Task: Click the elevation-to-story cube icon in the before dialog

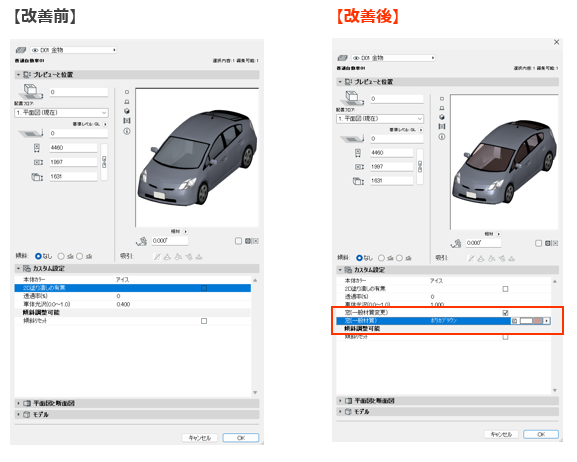Action: (31, 91)
